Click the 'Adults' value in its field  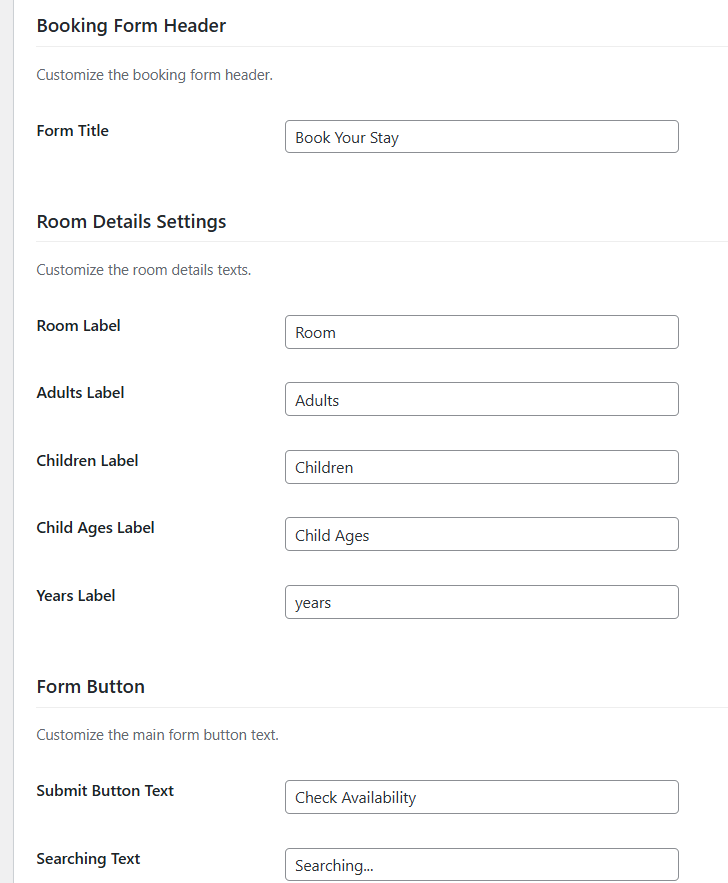pyautogui.click(x=318, y=399)
